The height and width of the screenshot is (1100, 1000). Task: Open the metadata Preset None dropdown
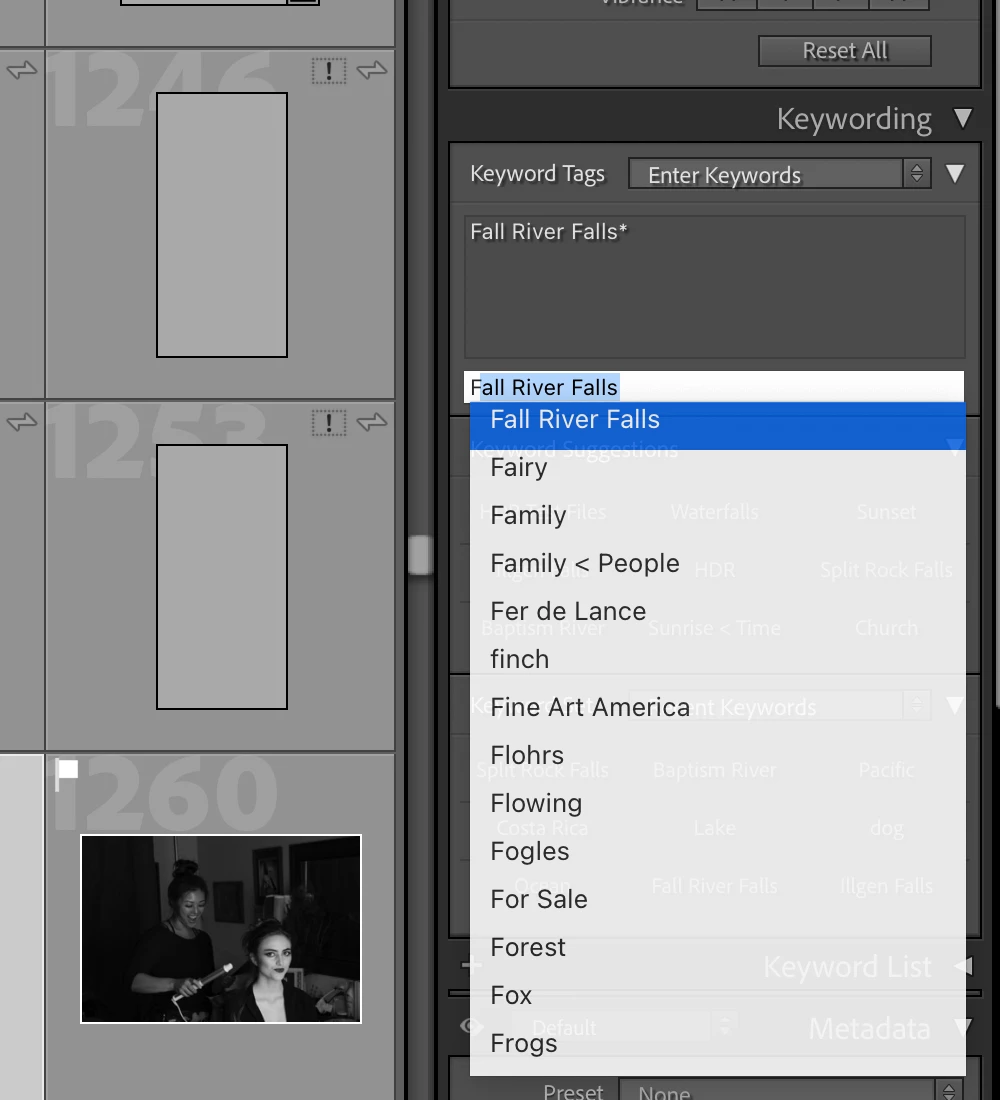(x=789, y=1090)
